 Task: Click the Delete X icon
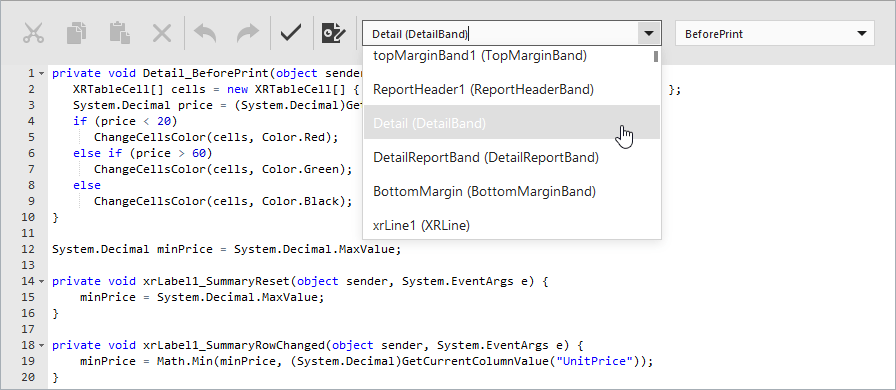[x=162, y=34]
